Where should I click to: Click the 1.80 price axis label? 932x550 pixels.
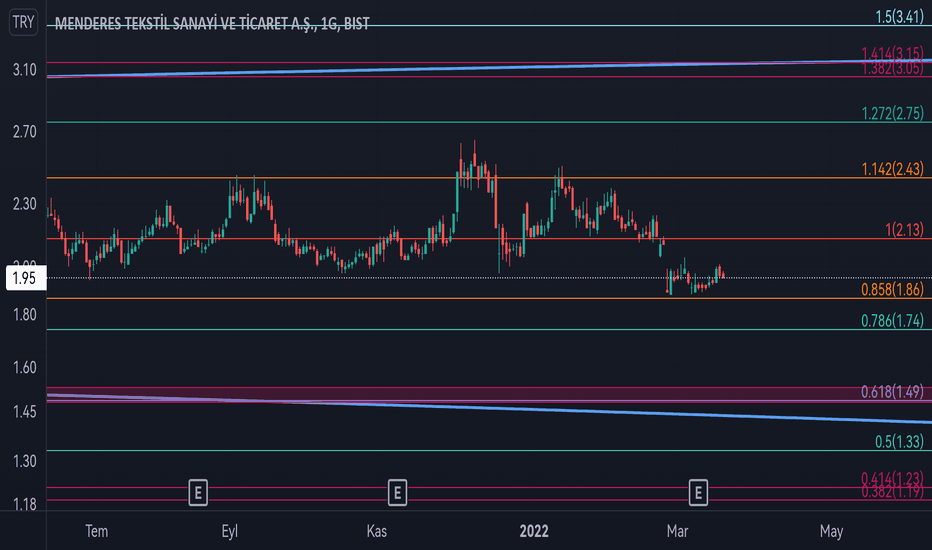[24, 315]
